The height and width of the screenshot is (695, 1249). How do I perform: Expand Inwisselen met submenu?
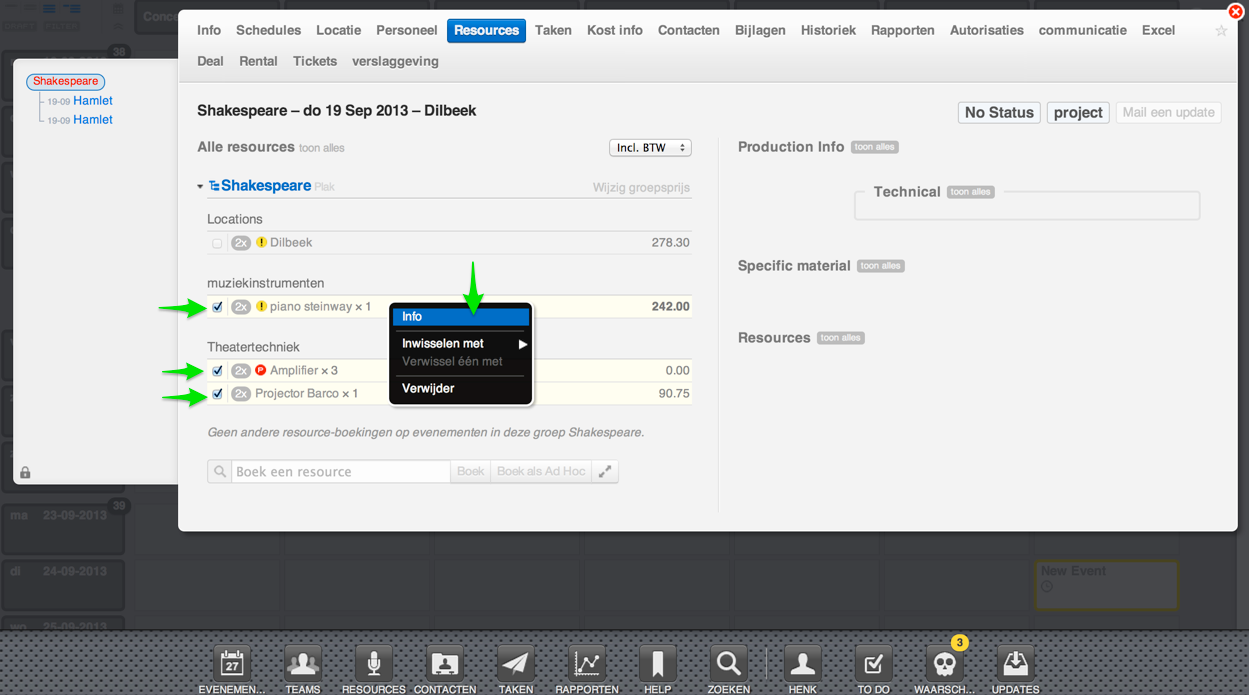pyautogui.click(x=460, y=344)
